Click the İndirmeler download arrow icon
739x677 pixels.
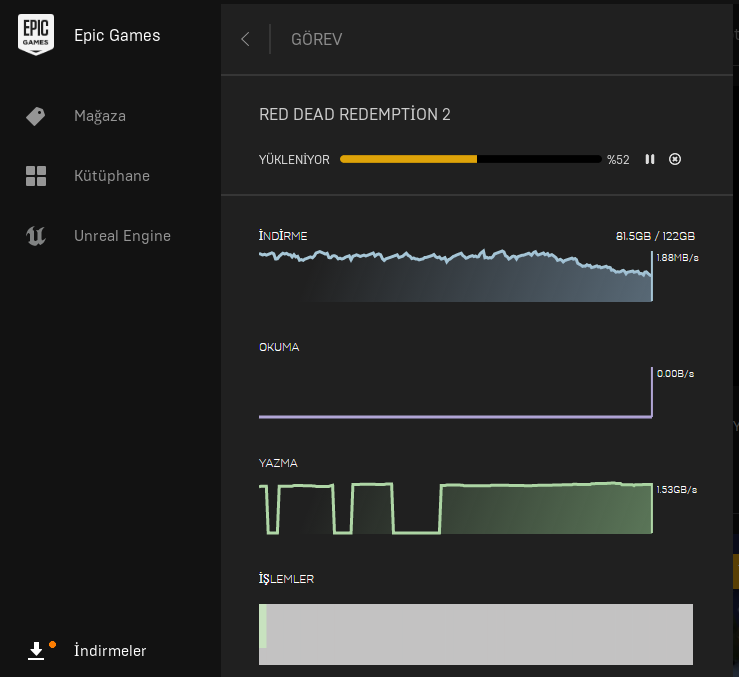pos(36,651)
